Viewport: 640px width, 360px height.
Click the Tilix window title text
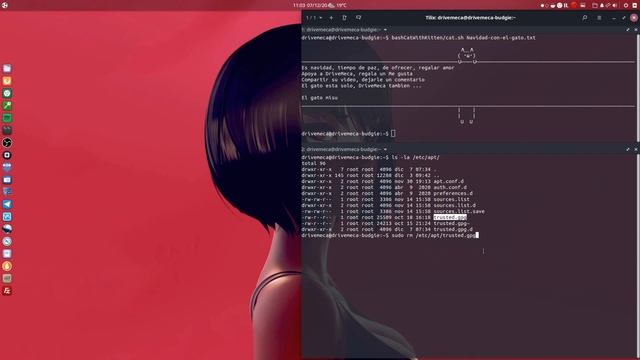(x=470, y=18)
